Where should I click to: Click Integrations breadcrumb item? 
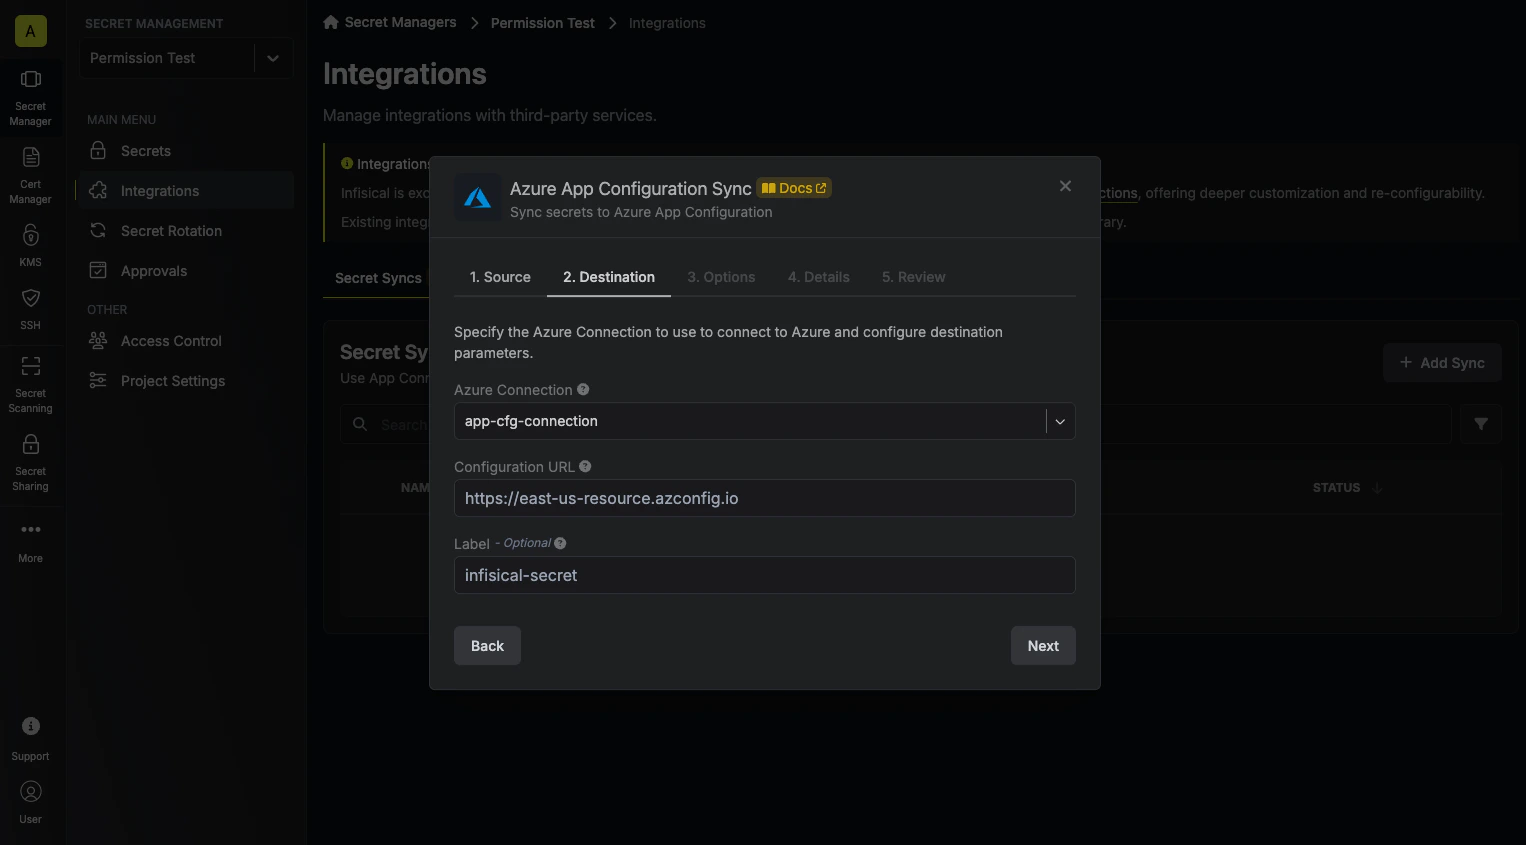[667, 23]
